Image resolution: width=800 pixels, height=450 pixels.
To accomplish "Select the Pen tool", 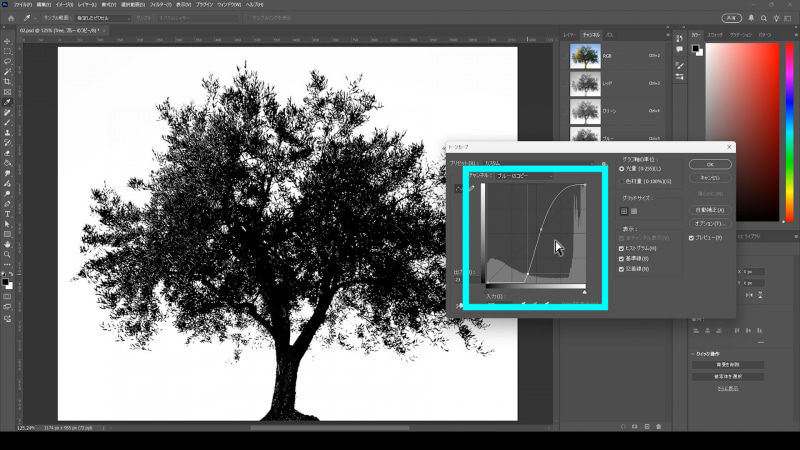I will tap(7, 204).
